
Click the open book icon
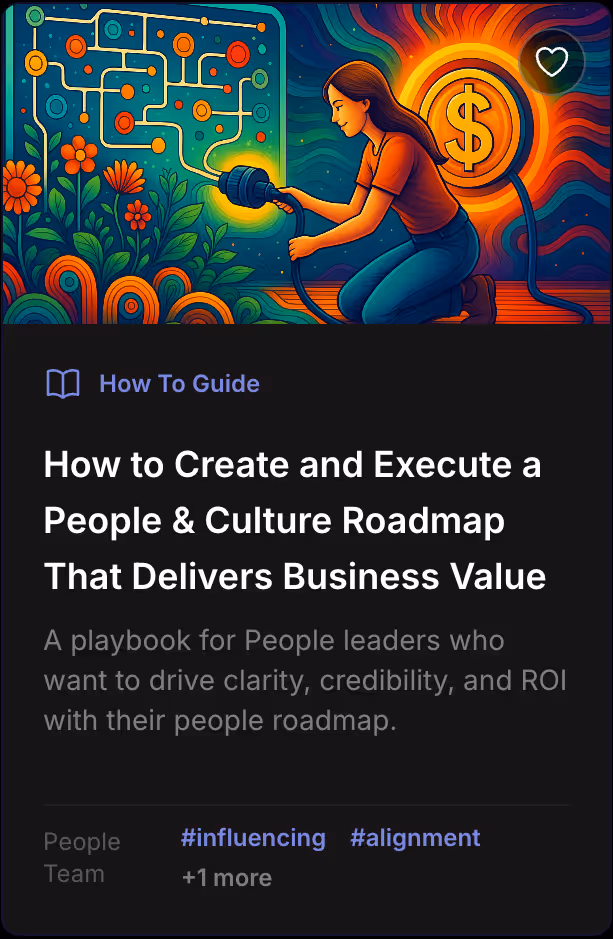63,384
